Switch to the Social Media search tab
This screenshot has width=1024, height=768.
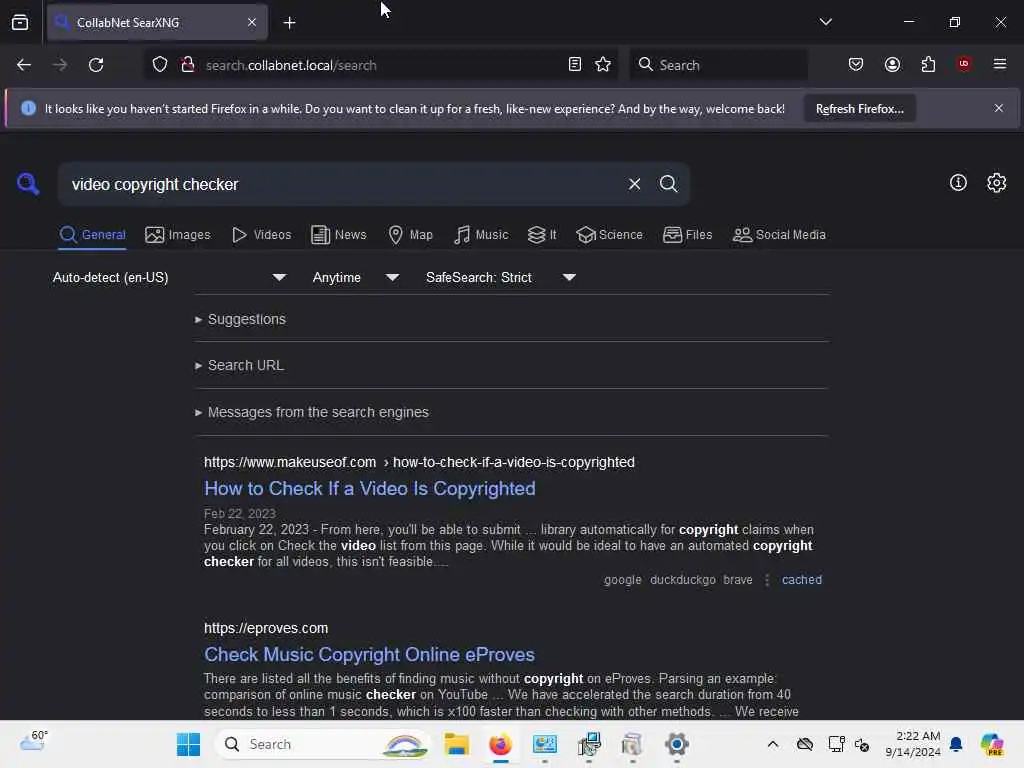coord(779,234)
